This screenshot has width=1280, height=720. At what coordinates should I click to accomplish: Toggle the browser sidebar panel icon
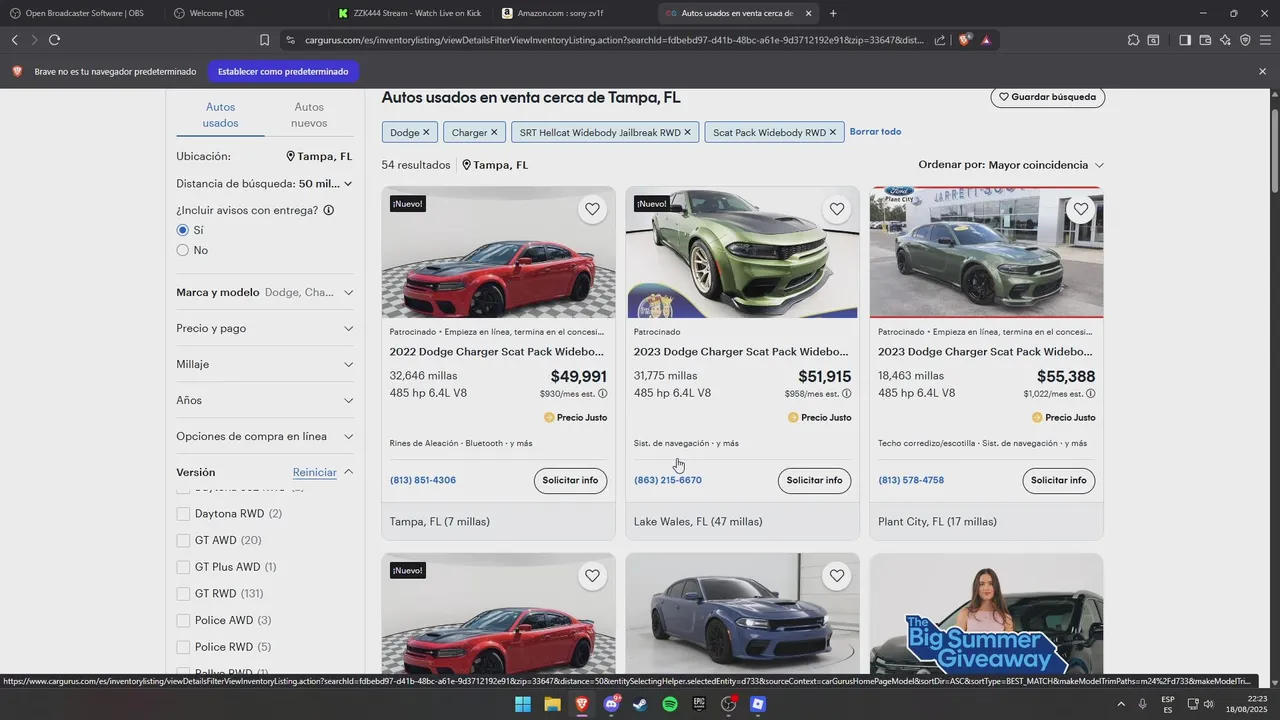(x=1185, y=40)
